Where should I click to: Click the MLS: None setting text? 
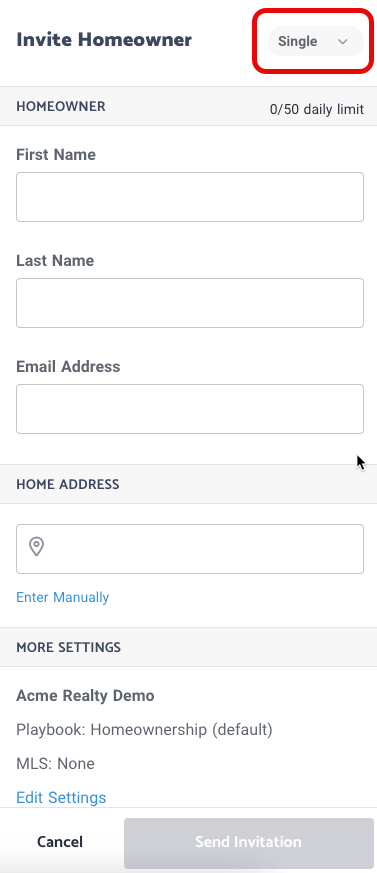tap(55, 763)
